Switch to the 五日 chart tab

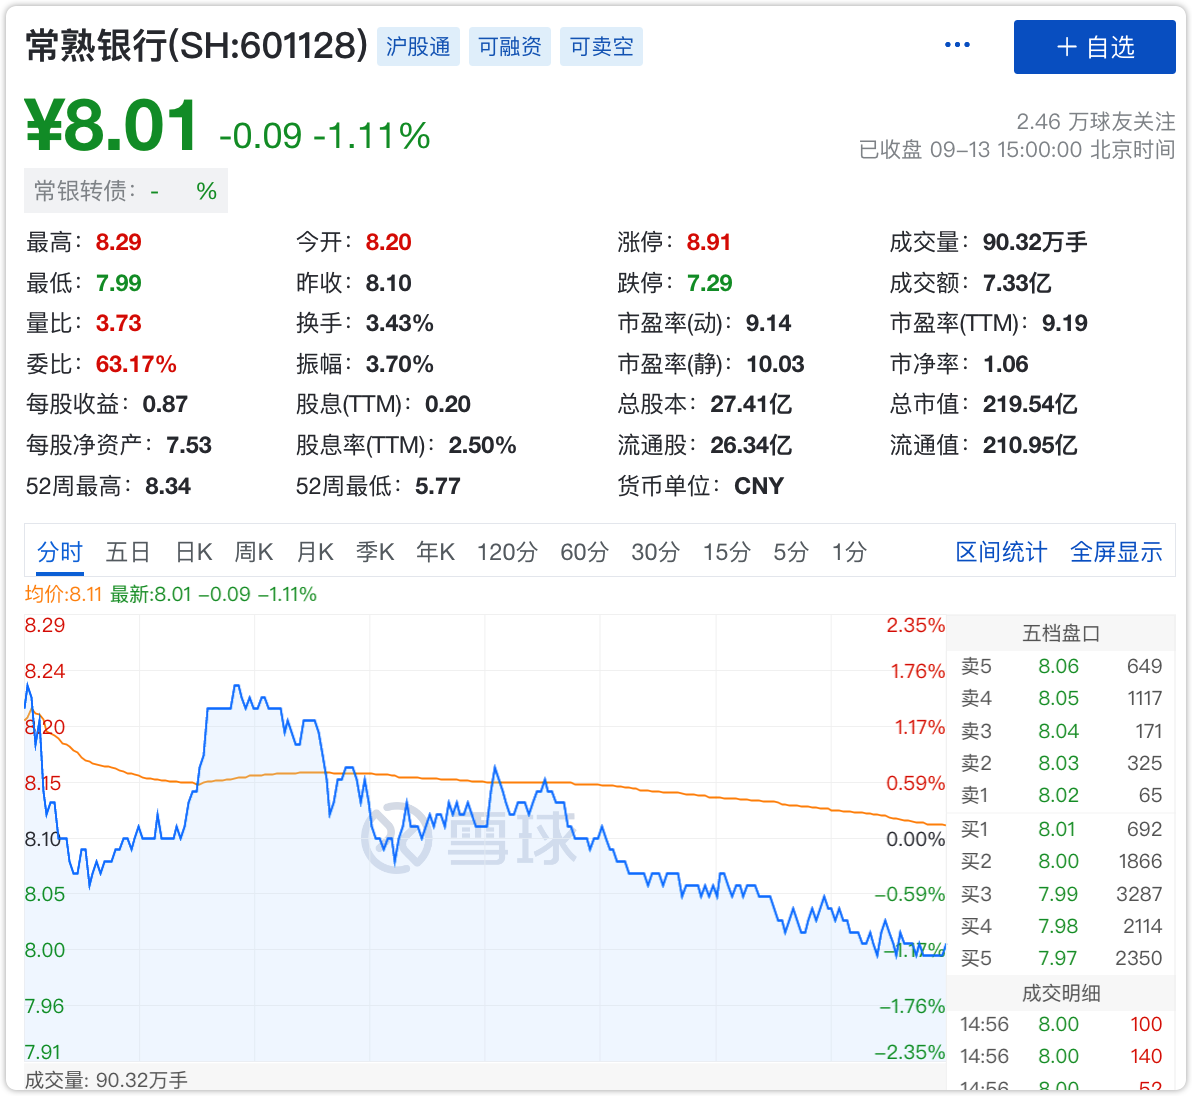[128, 552]
